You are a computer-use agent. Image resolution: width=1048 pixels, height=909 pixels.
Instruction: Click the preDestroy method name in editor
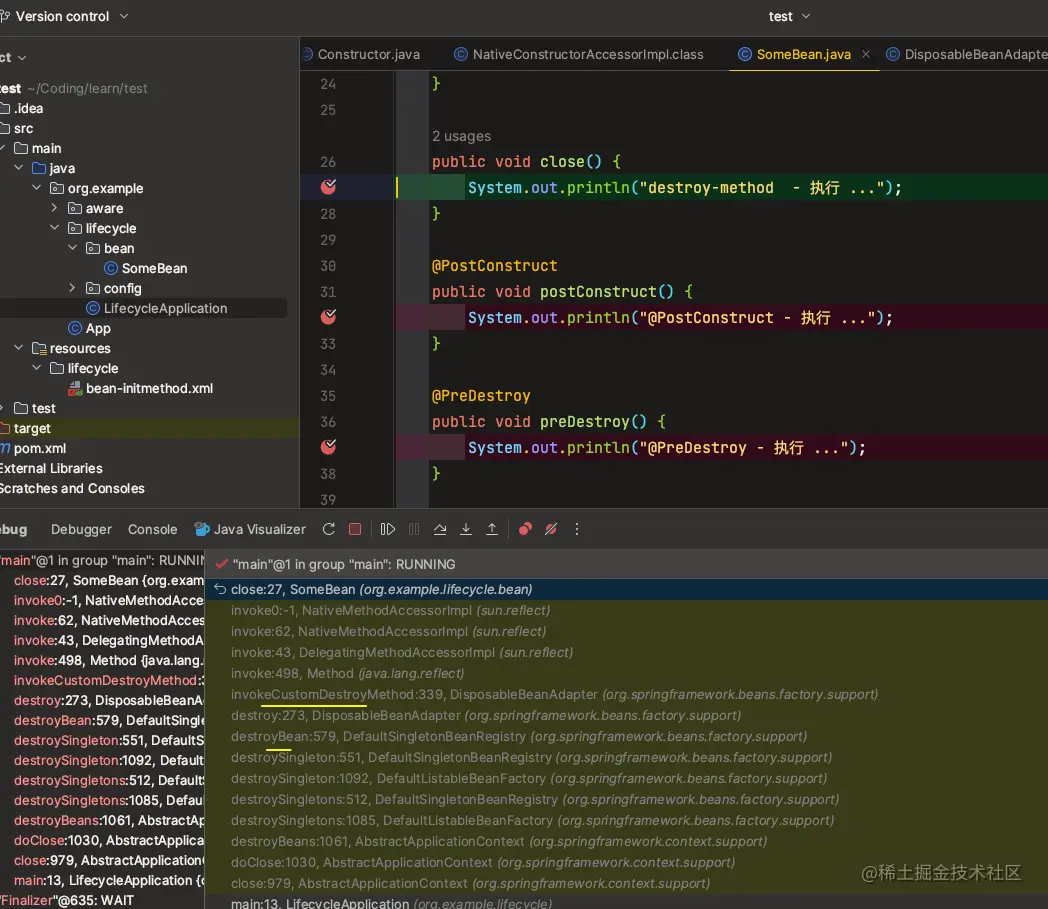coord(585,422)
